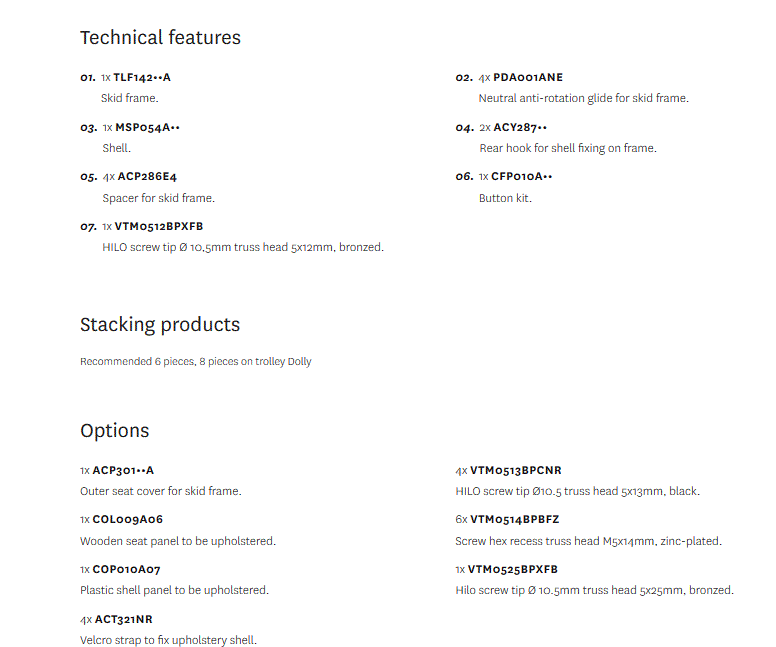Click option code VTM0514BPBFZ
Image resolution: width=776 pixels, height=647 pixels.
click(515, 519)
